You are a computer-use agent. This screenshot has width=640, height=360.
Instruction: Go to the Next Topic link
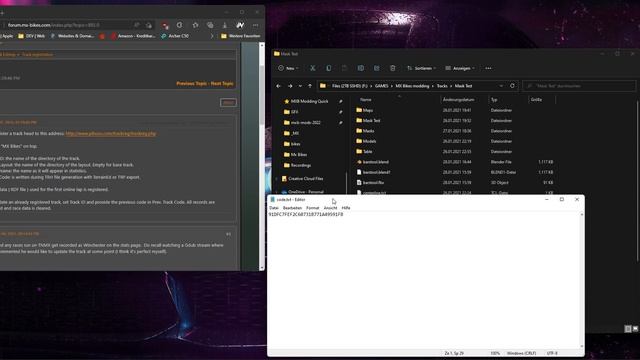click(222, 84)
